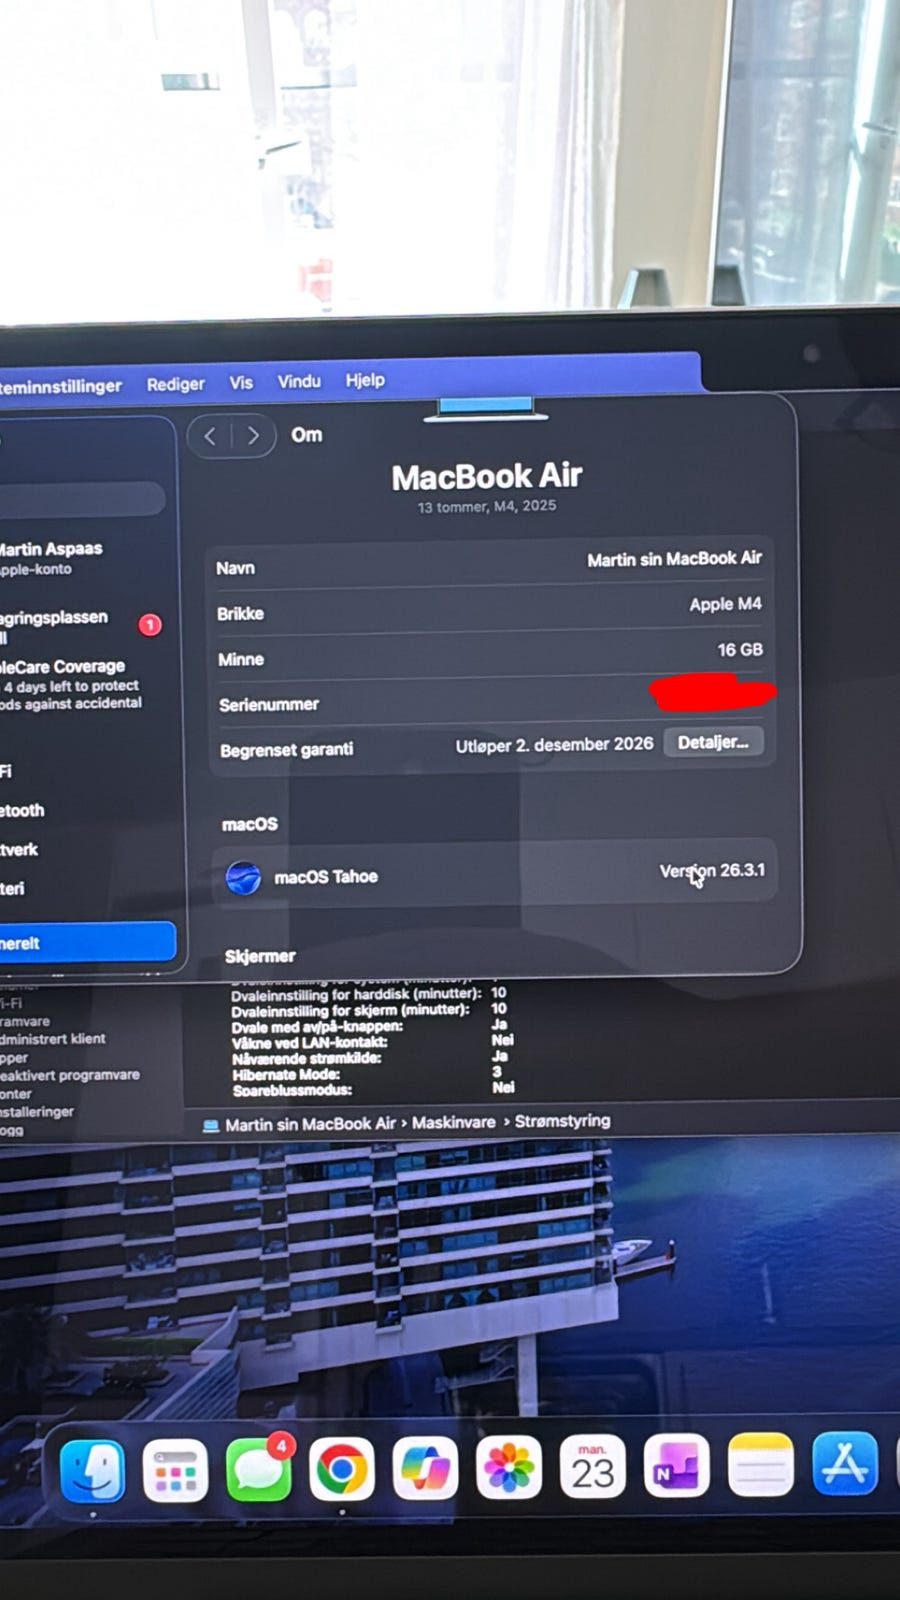The width and height of the screenshot is (900, 1600).
Task: Click the Version 26.3.1 text
Action: [x=712, y=871]
